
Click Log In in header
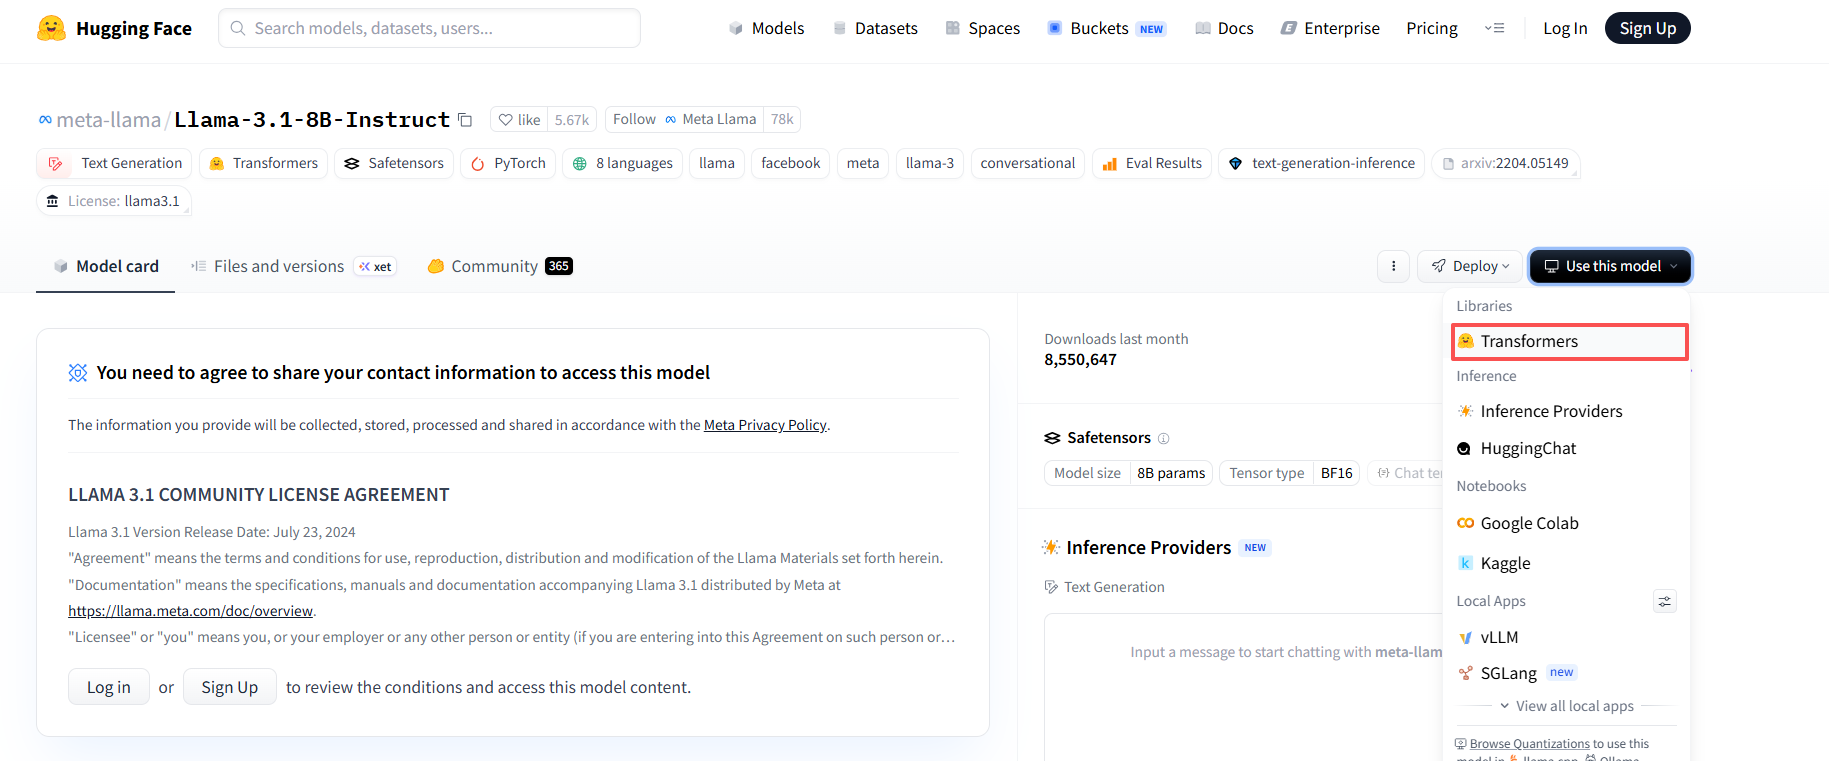pyautogui.click(x=1565, y=28)
